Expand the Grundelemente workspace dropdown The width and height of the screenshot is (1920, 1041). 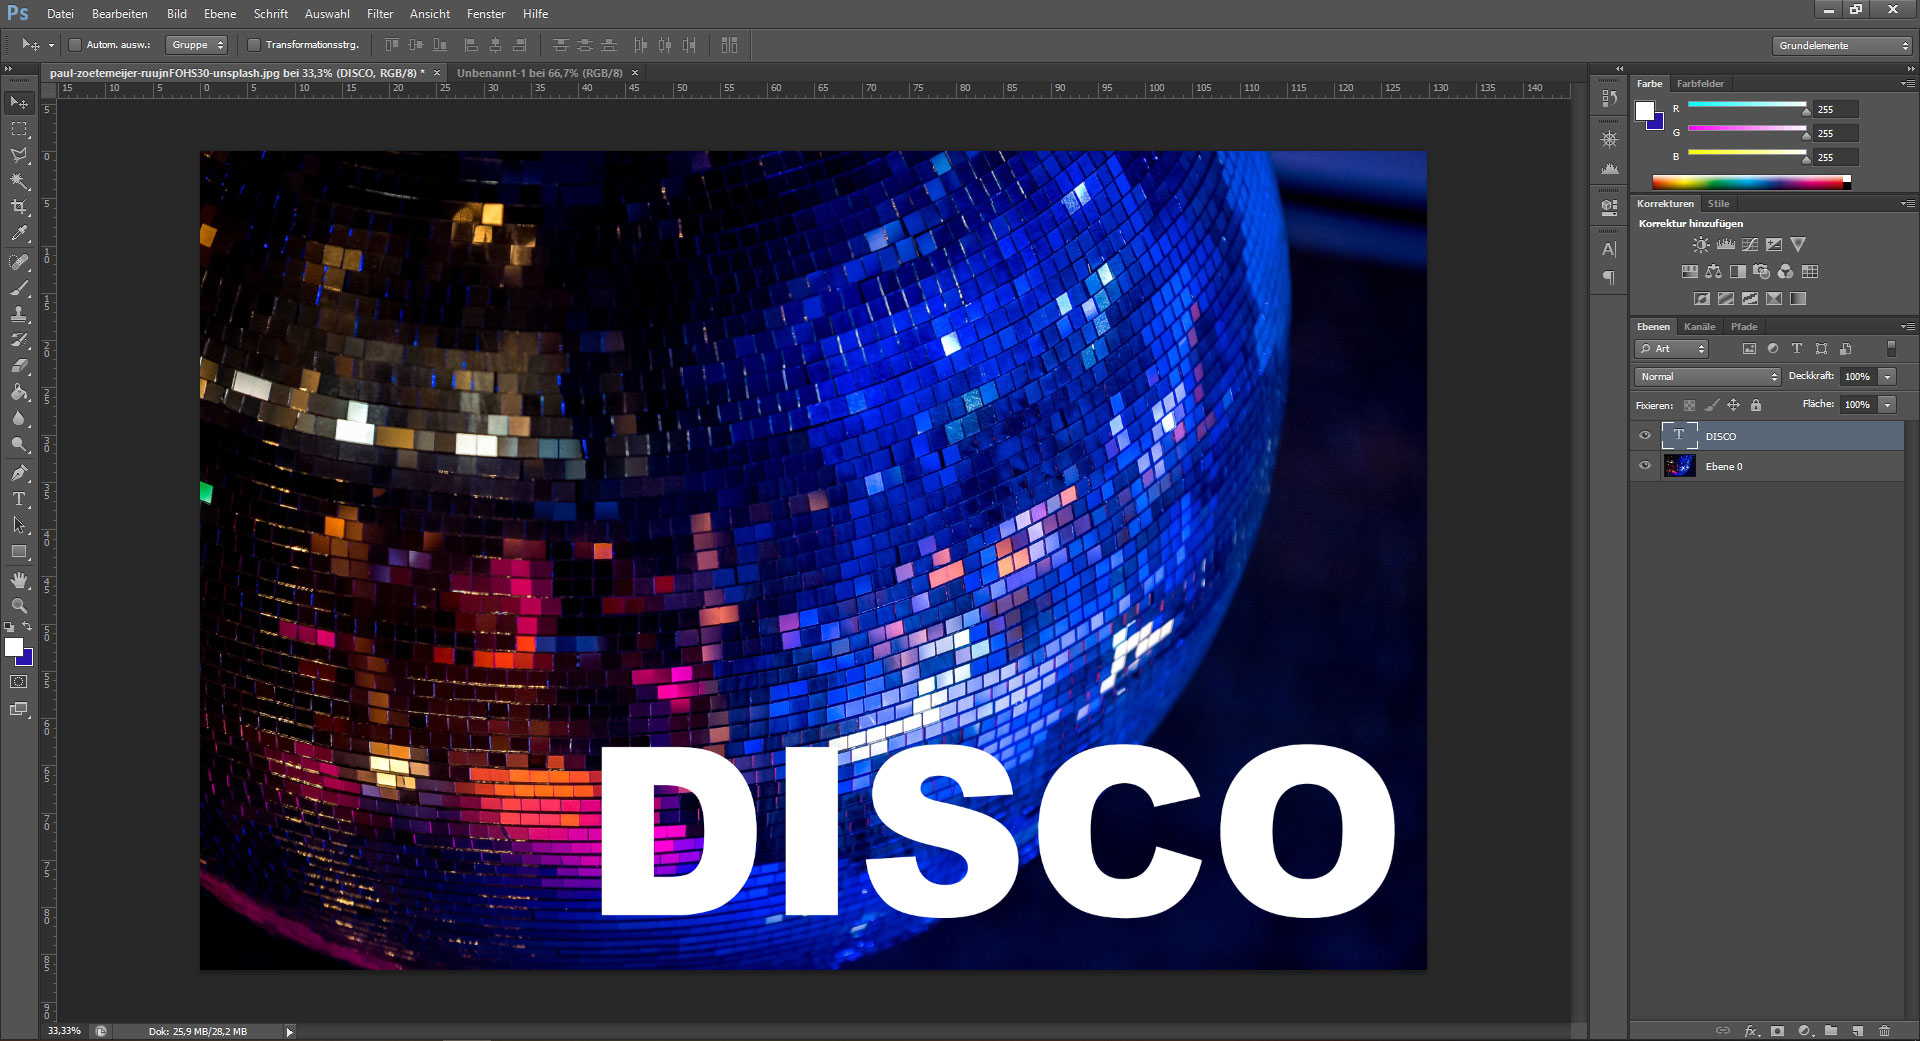[1843, 46]
